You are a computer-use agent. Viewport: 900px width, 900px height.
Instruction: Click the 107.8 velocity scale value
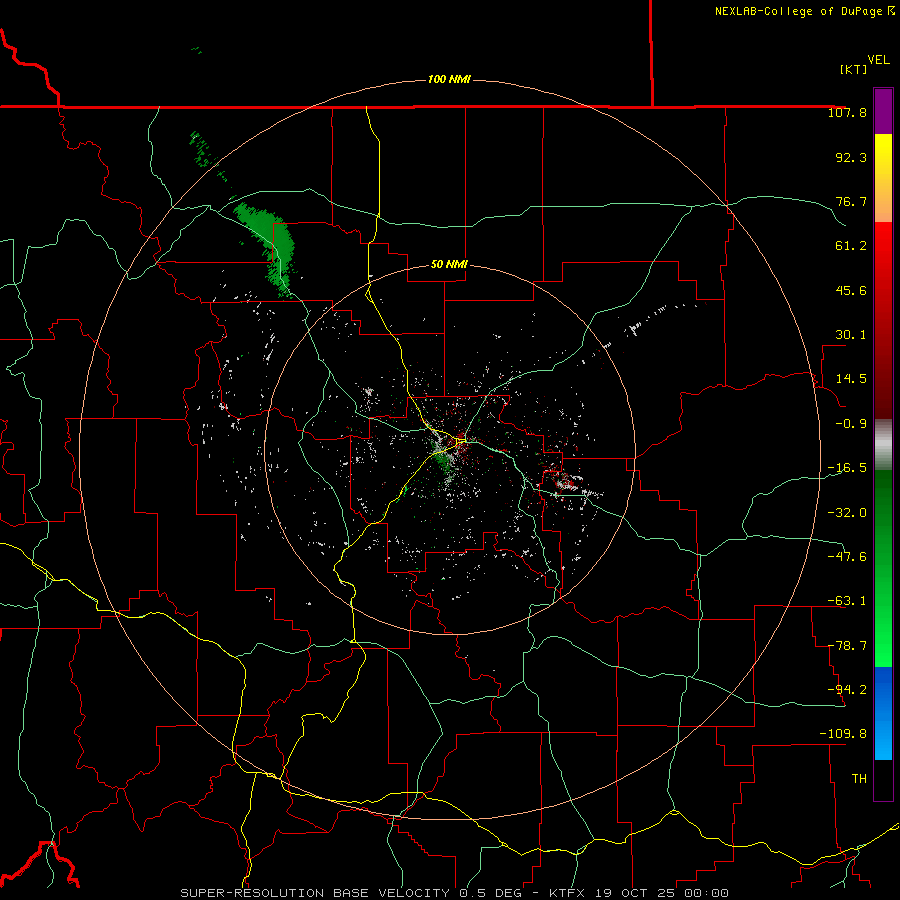coord(847,112)
